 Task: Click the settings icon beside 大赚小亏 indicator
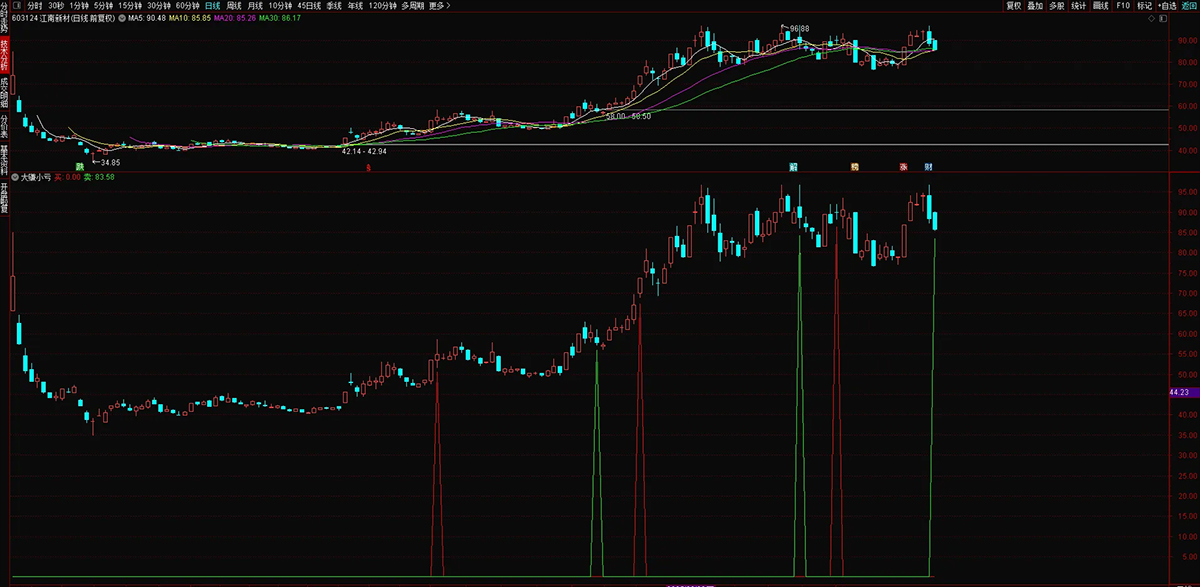click(15, 177)
